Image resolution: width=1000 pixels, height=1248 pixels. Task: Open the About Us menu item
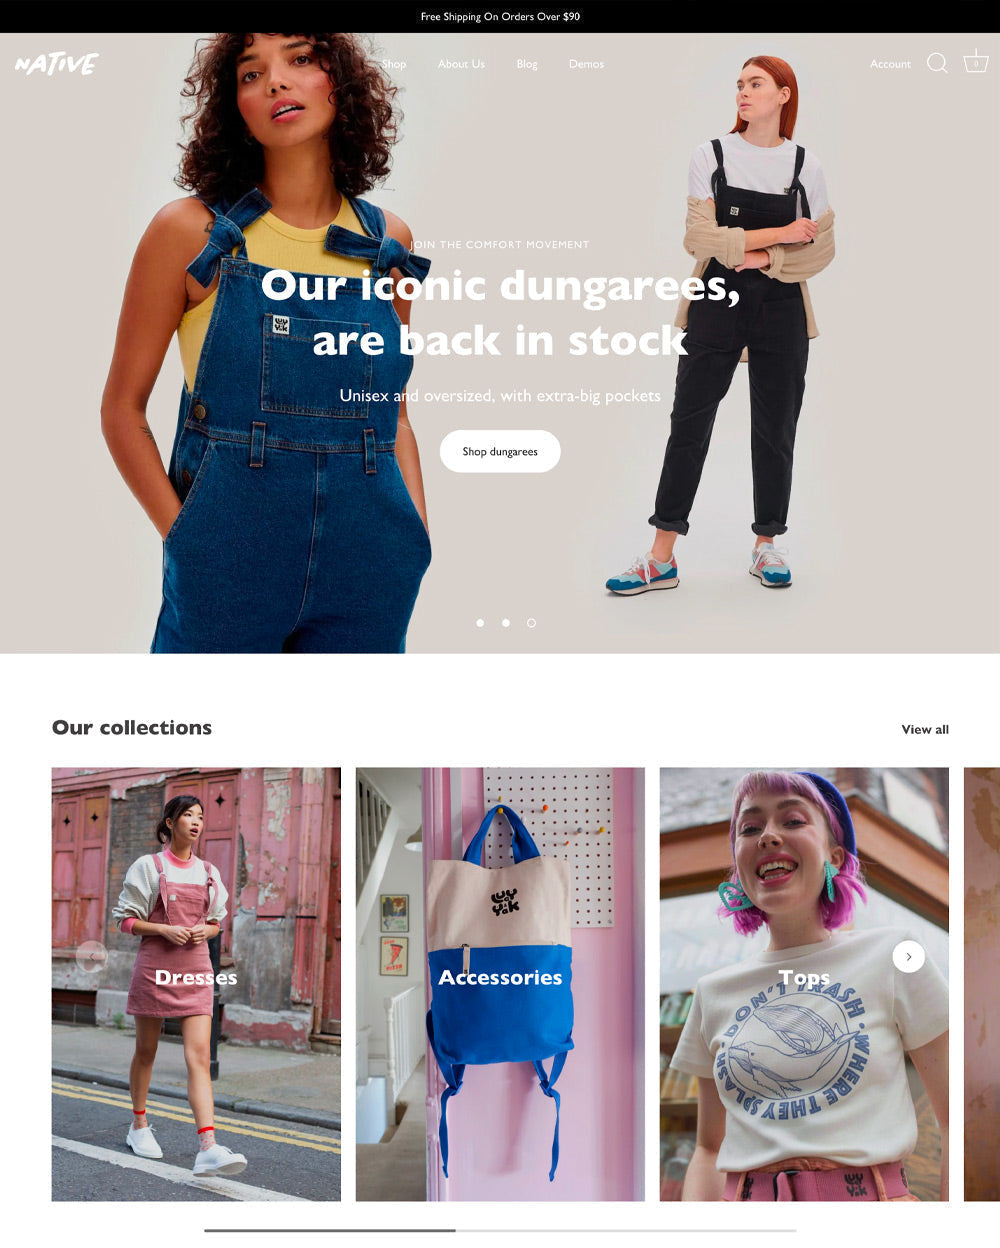click(461, 64)
